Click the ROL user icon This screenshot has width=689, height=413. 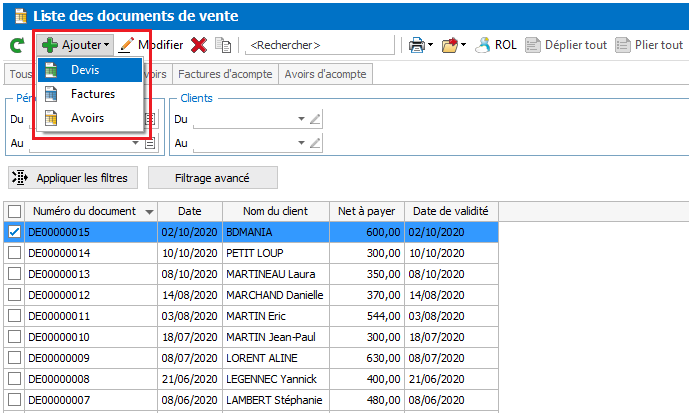483,45
